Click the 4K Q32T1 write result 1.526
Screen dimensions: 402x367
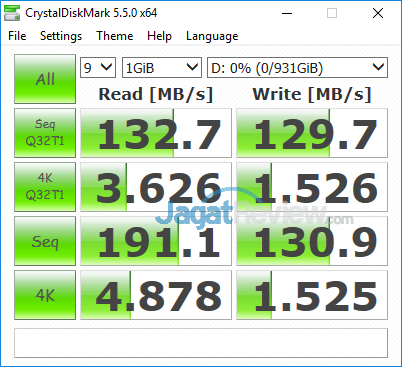click(312, 187)
